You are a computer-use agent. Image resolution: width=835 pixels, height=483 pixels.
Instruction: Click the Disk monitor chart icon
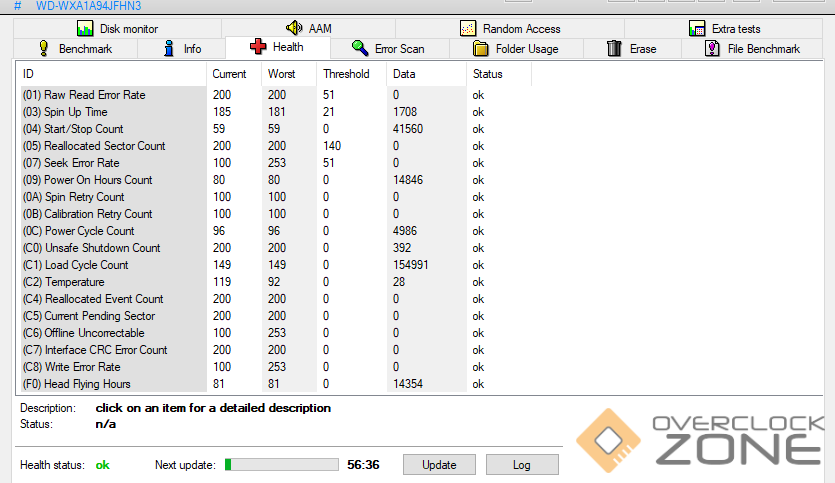[x=85, y=29]
